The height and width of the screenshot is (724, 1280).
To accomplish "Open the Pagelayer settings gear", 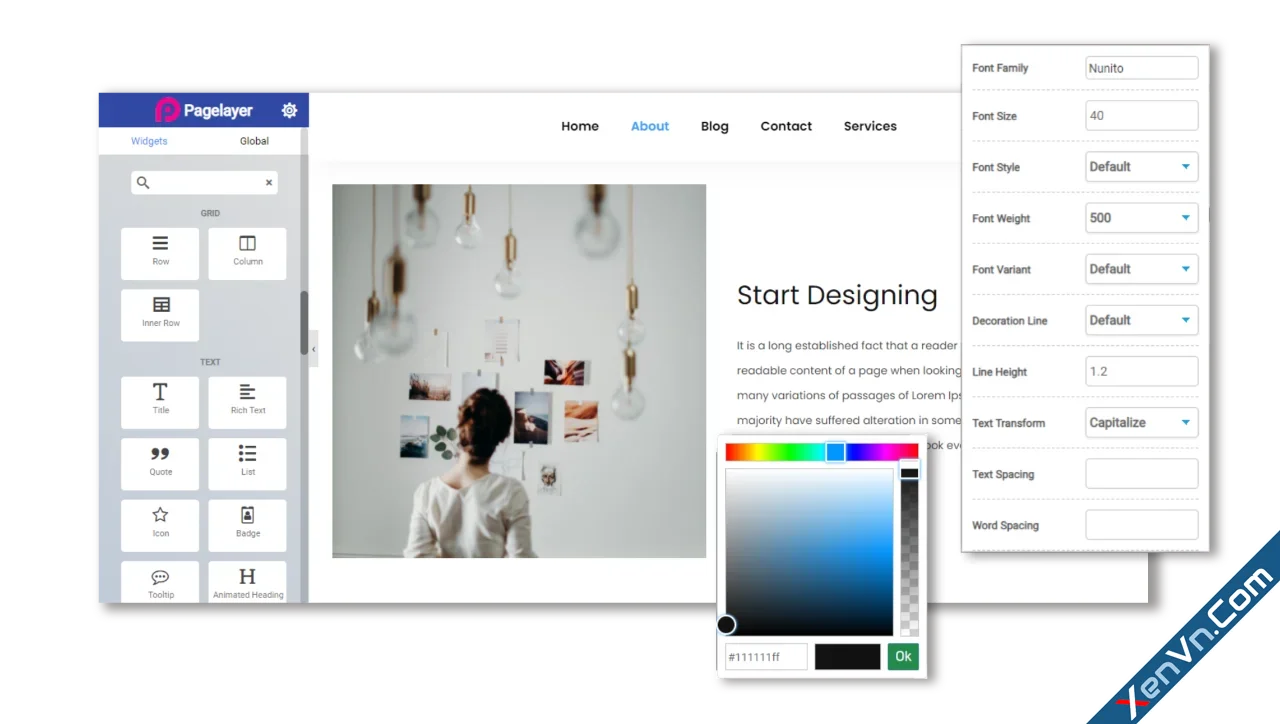I will click(289, 110).
